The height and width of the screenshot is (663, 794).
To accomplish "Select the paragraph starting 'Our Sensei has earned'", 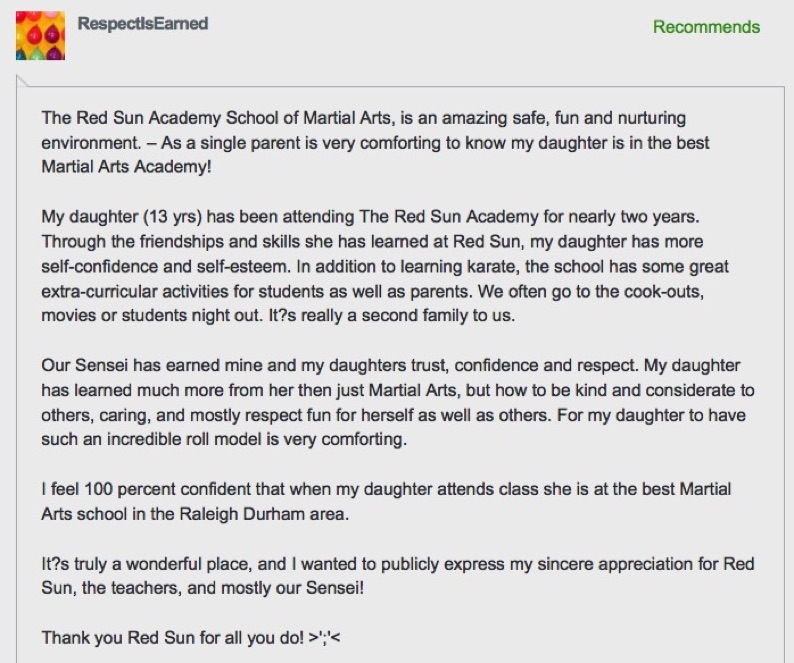I will tap(398, 402).
